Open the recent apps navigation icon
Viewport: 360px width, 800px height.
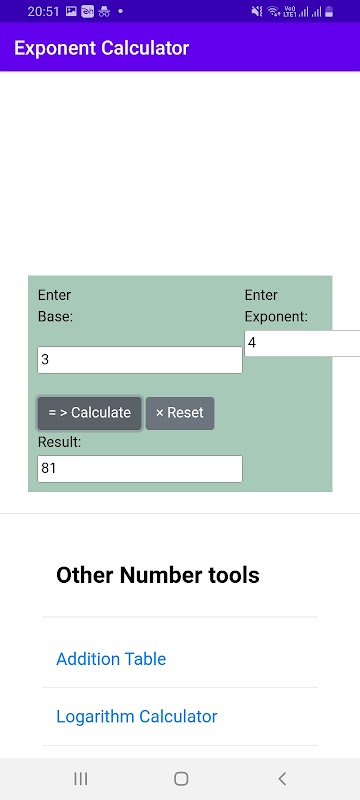click(x=81, y=779)
